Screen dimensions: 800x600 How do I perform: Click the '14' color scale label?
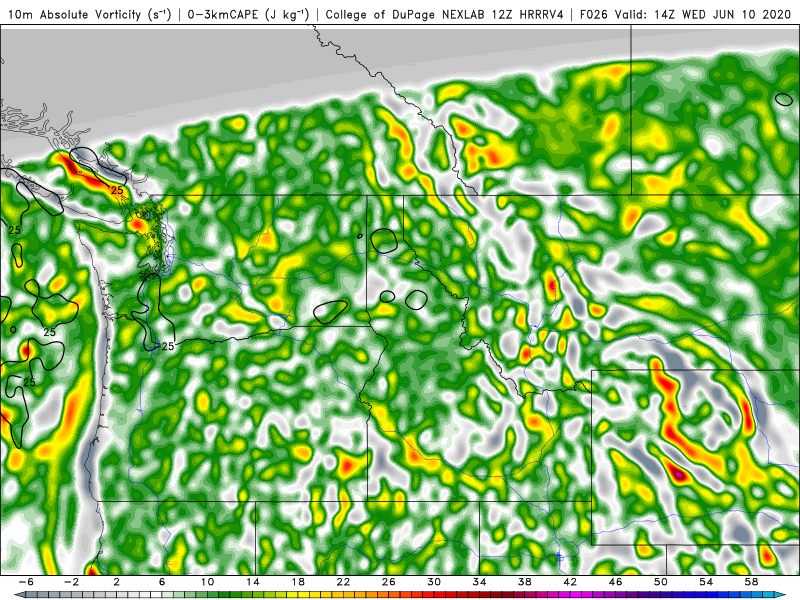(x=253, y=582)
